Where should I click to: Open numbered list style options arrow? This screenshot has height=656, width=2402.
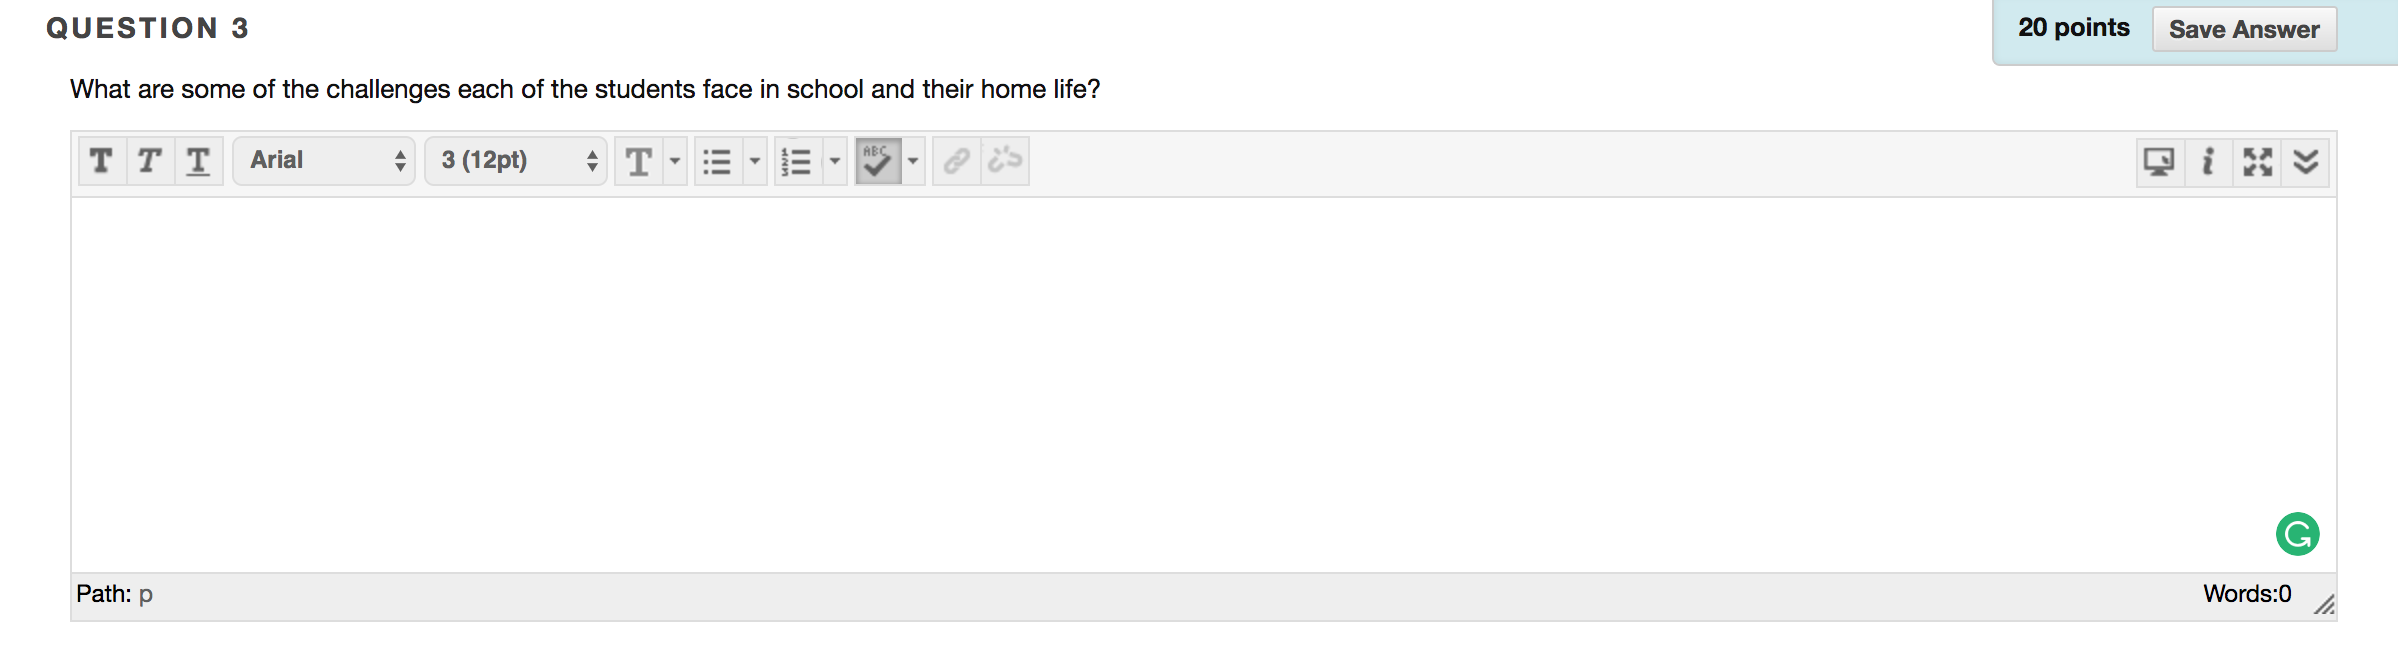(x=835, y=161)
